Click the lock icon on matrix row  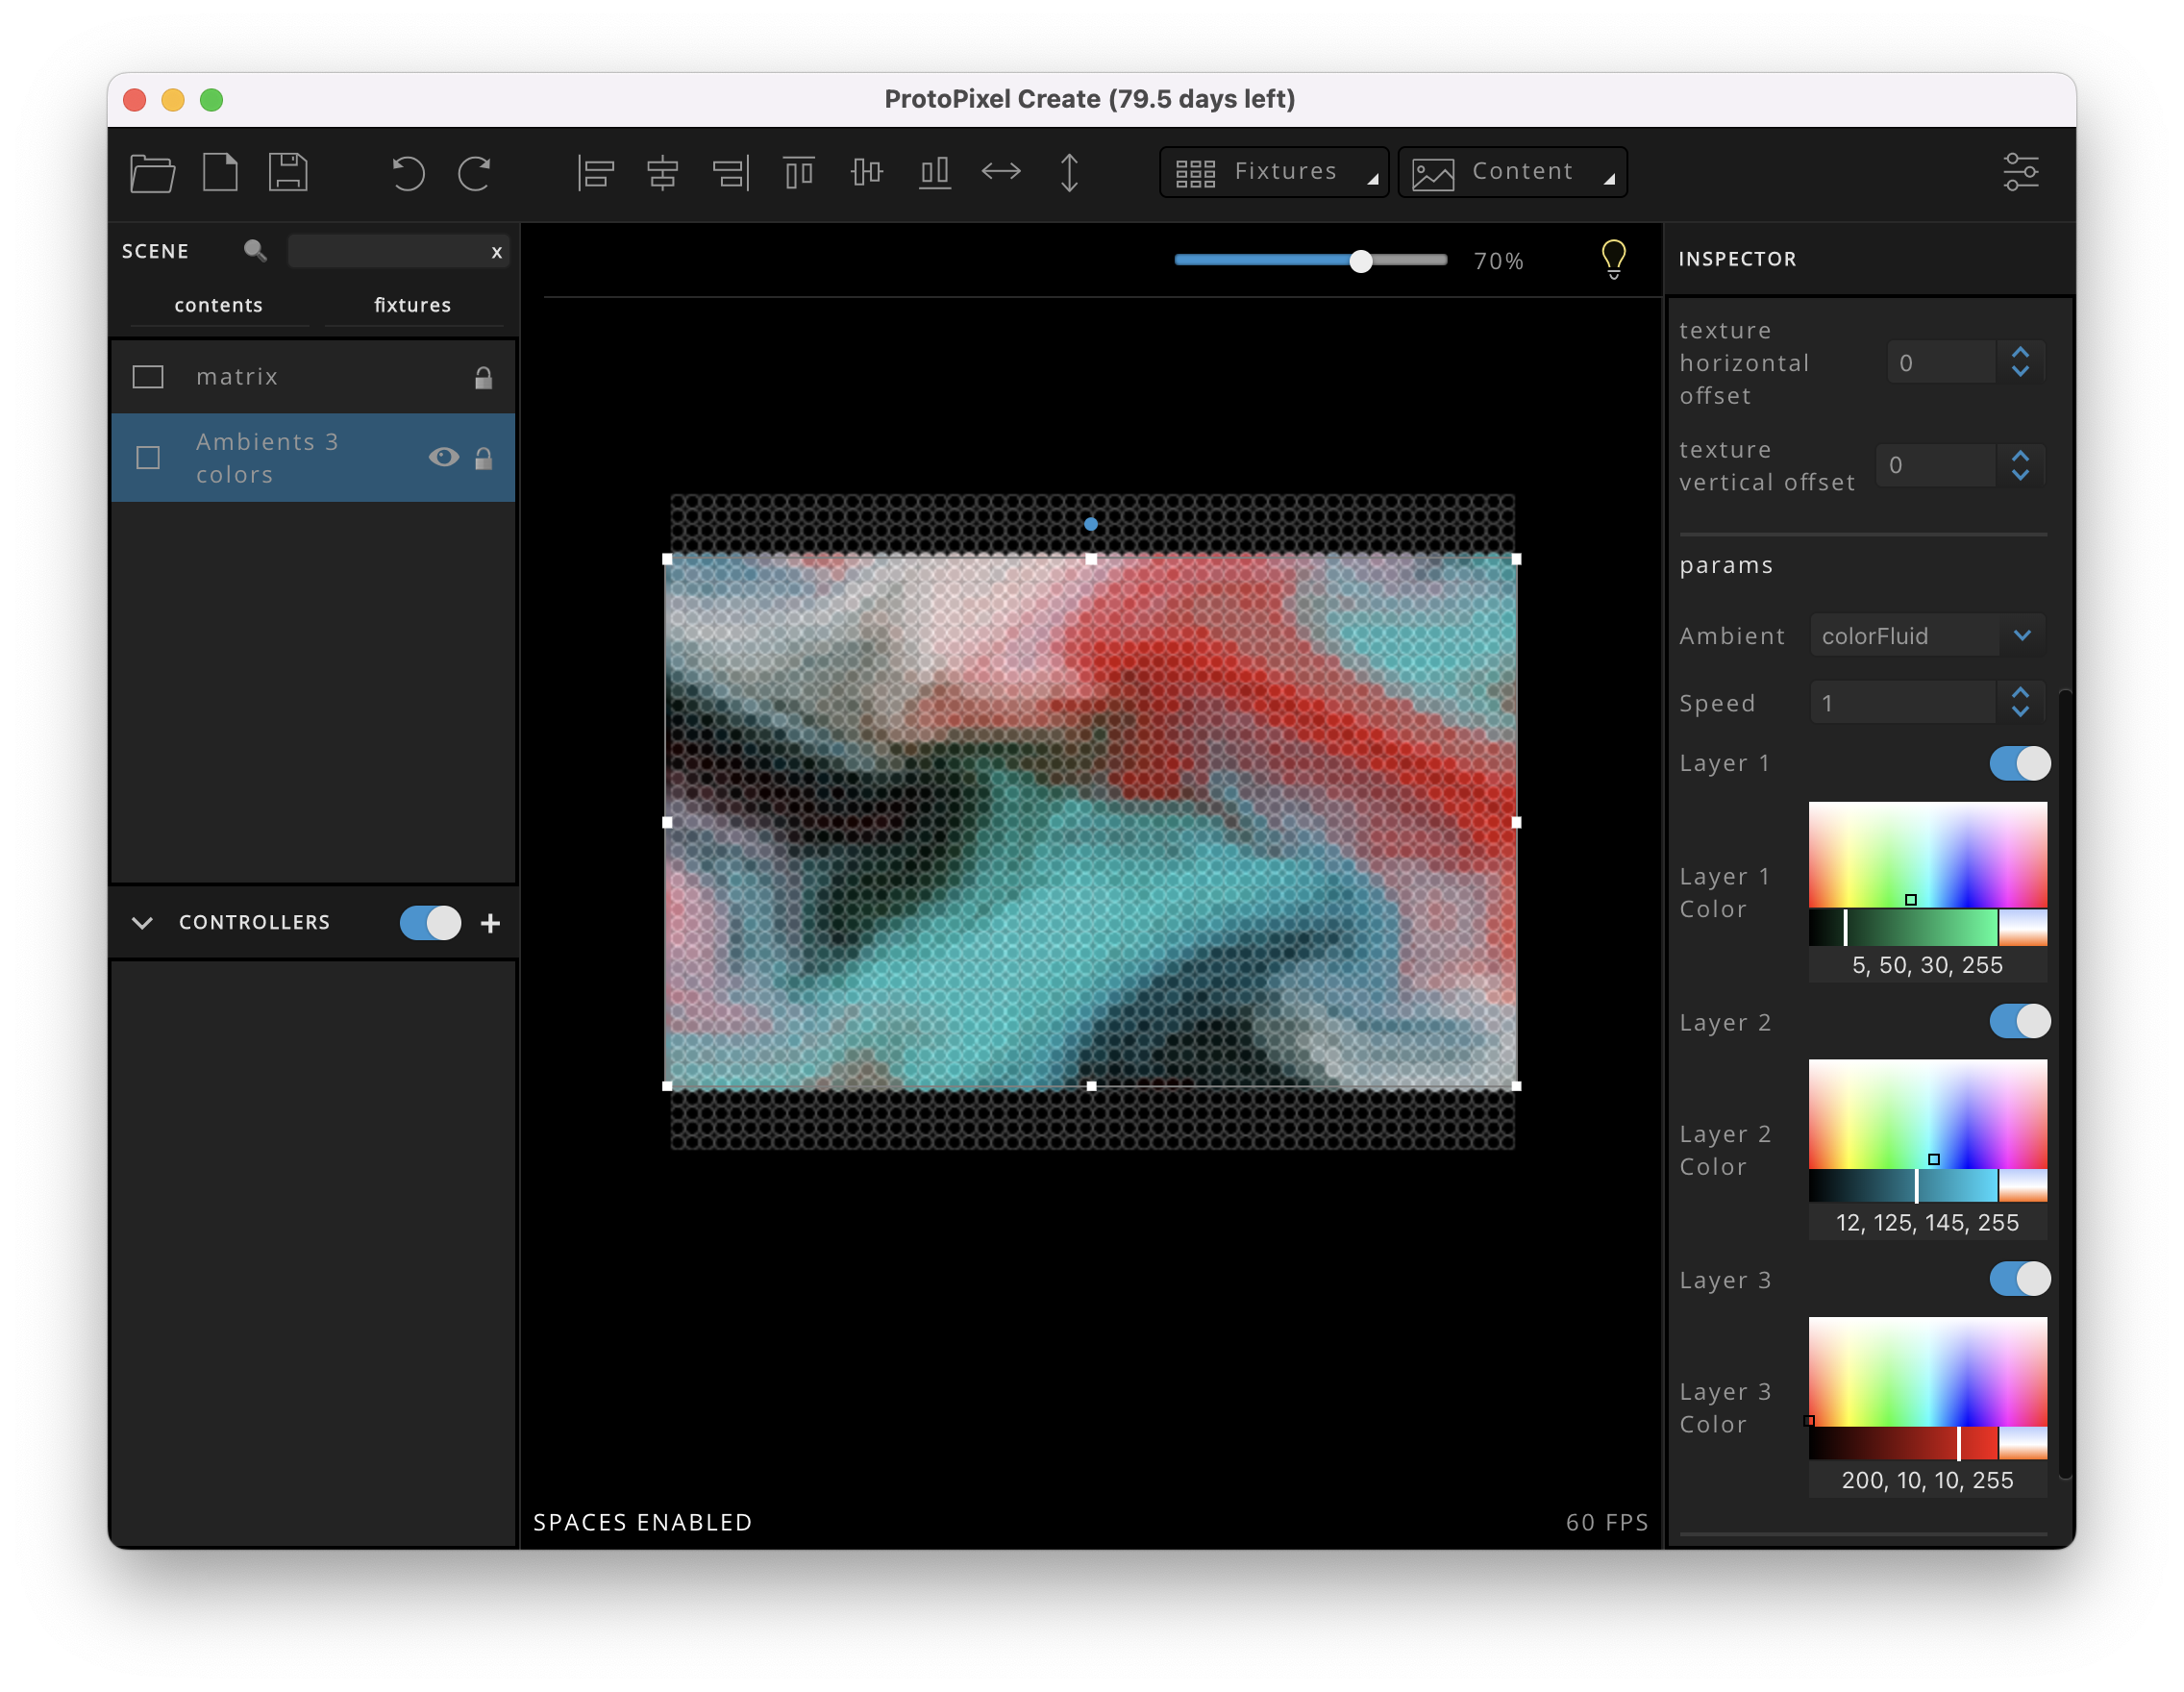tap(483, 377)
